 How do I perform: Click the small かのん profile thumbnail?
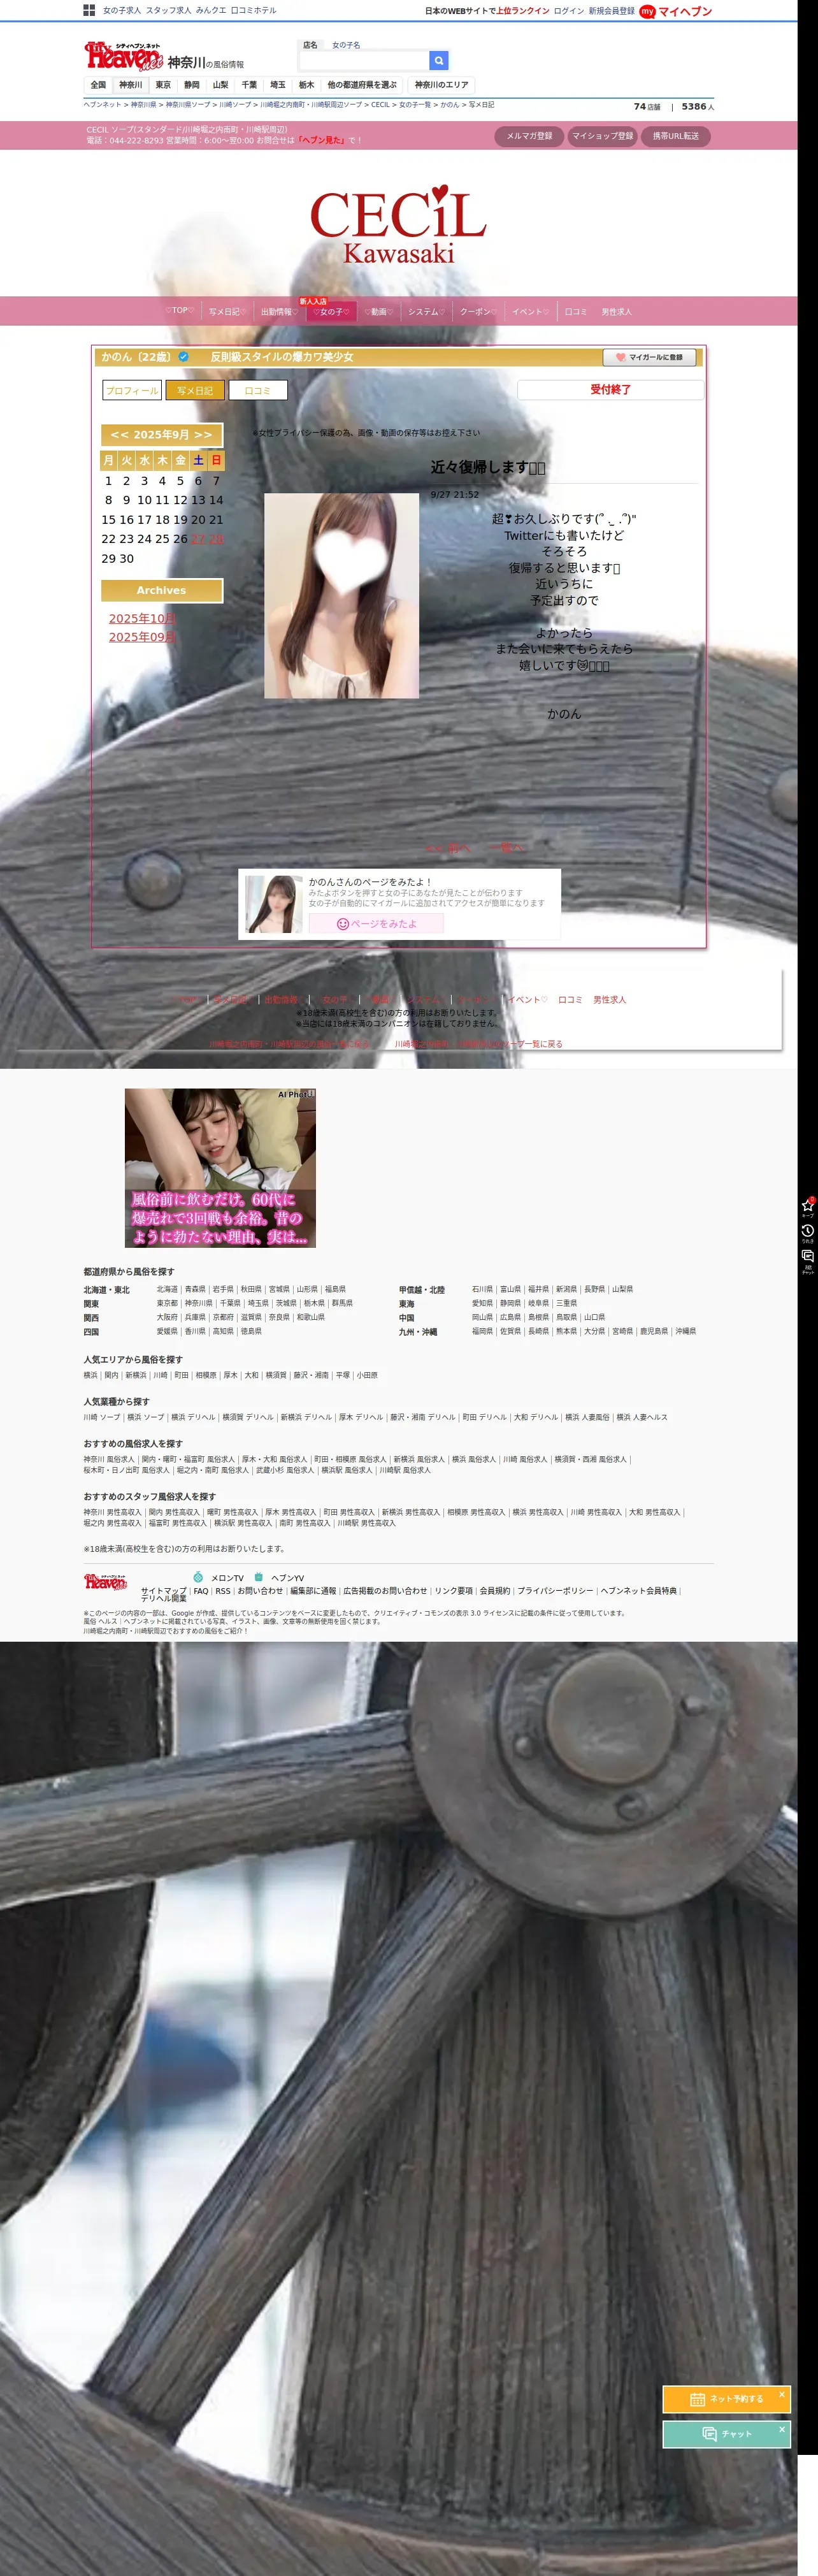[274, 904]
